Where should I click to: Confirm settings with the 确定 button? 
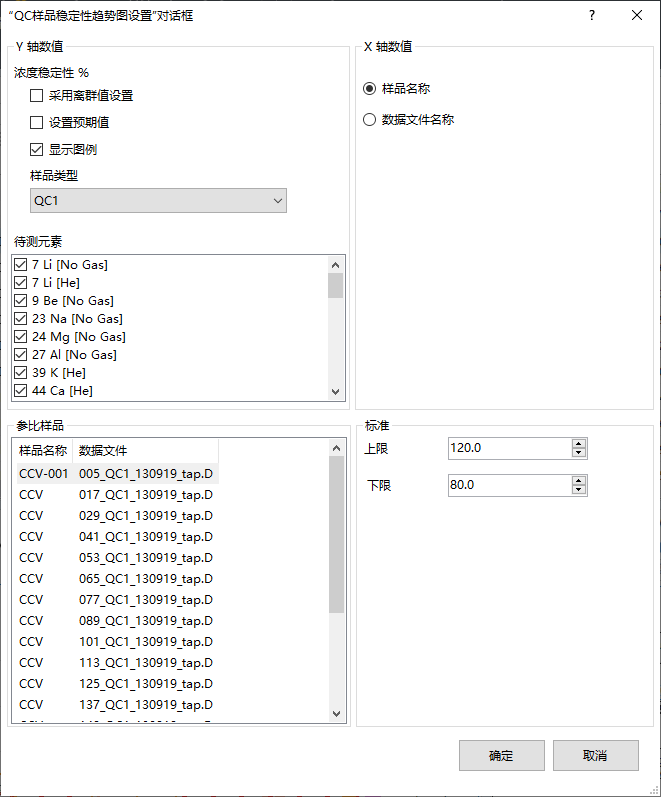pyautogui.click(x=502, y=756)
